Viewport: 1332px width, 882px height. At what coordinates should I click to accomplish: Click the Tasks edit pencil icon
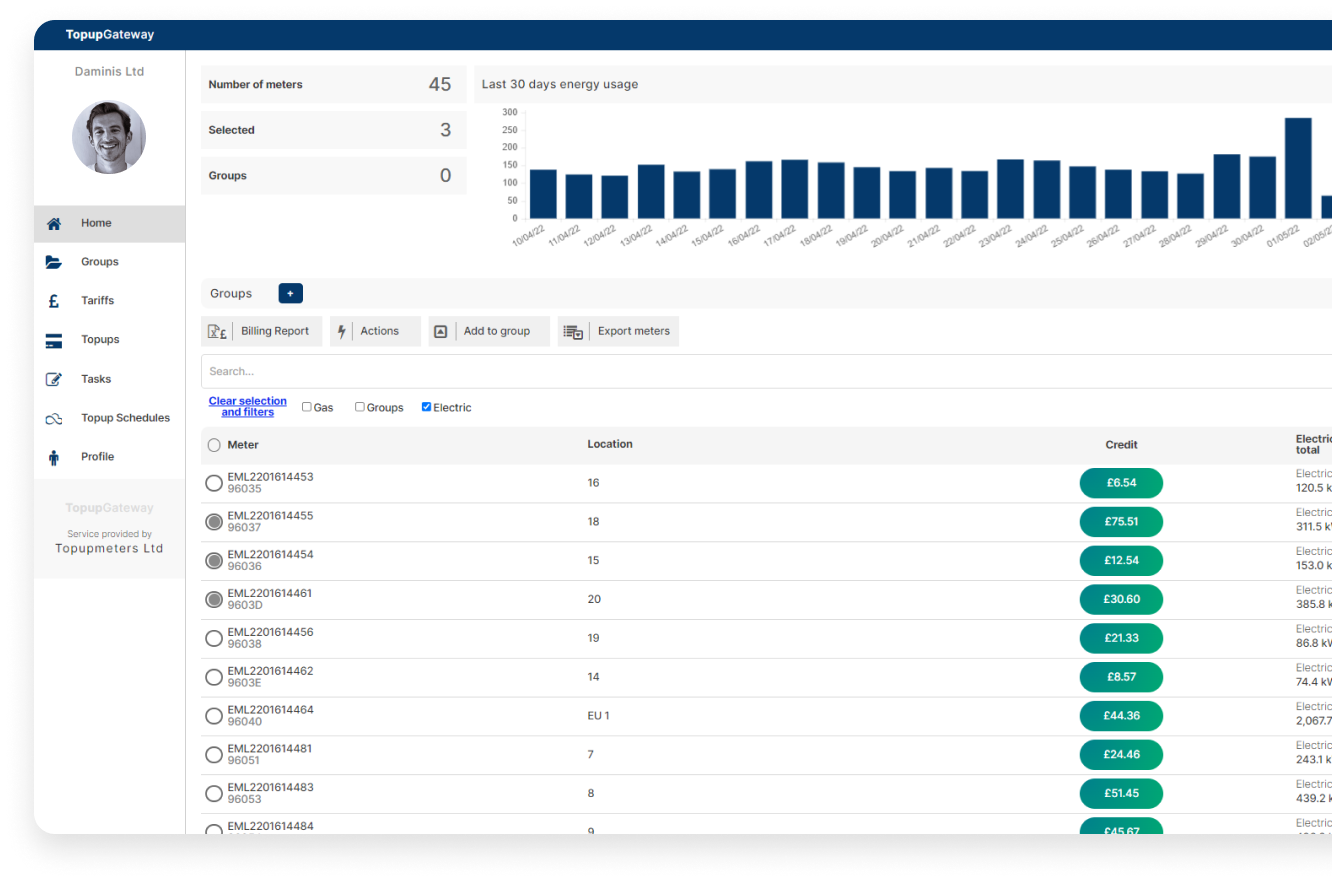click(54, 380)
